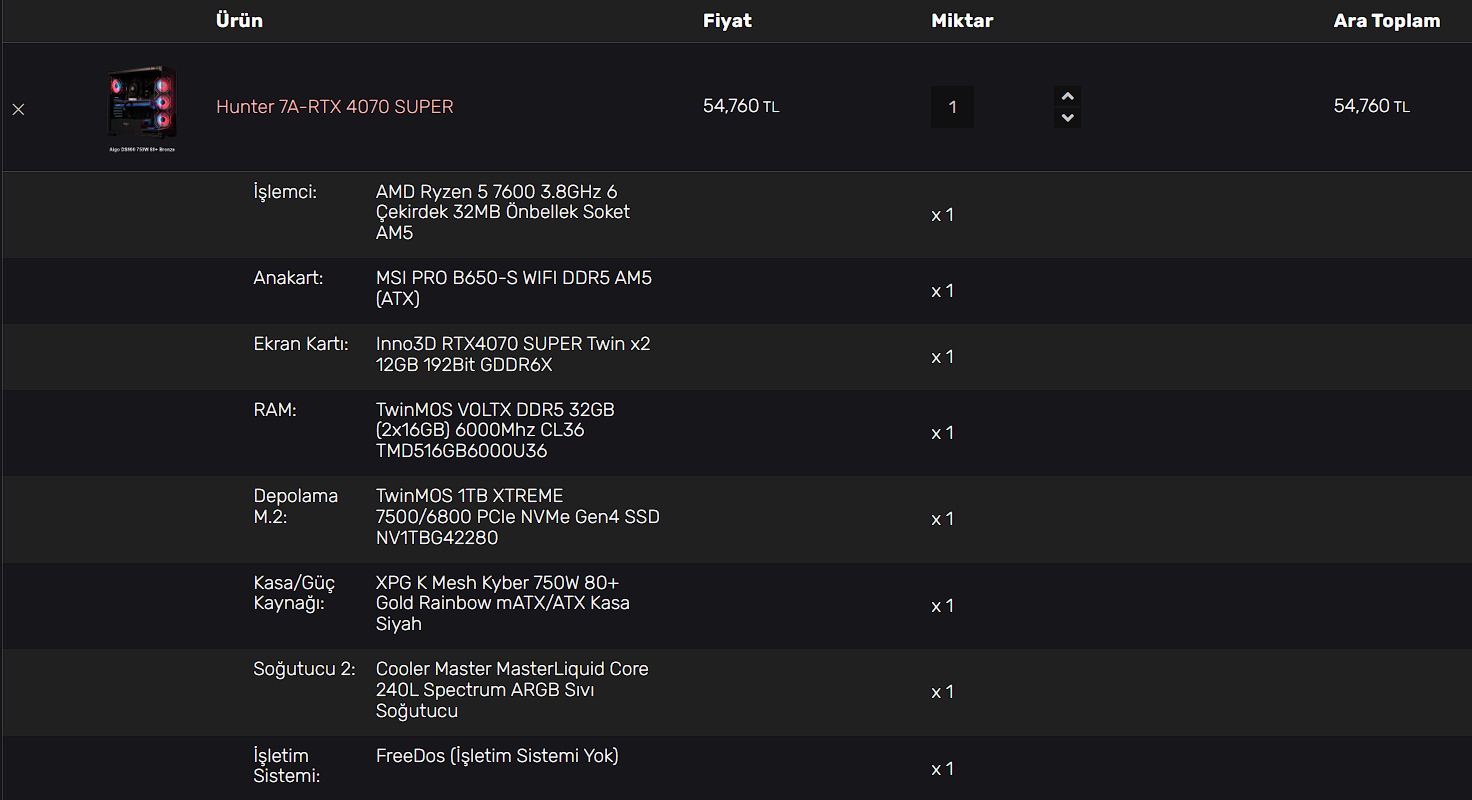Screen dimensions: 1472x800
Task: Click the MSI PRO B650-S WIFI motherboard entry
Action: coord(513,288)
